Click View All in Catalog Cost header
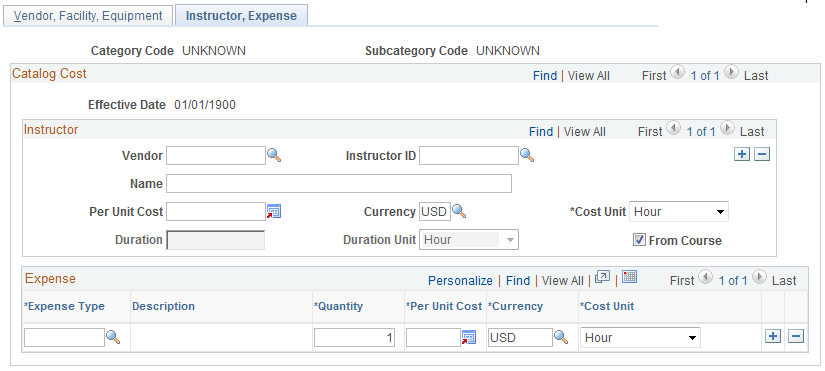 pos(589,76)
